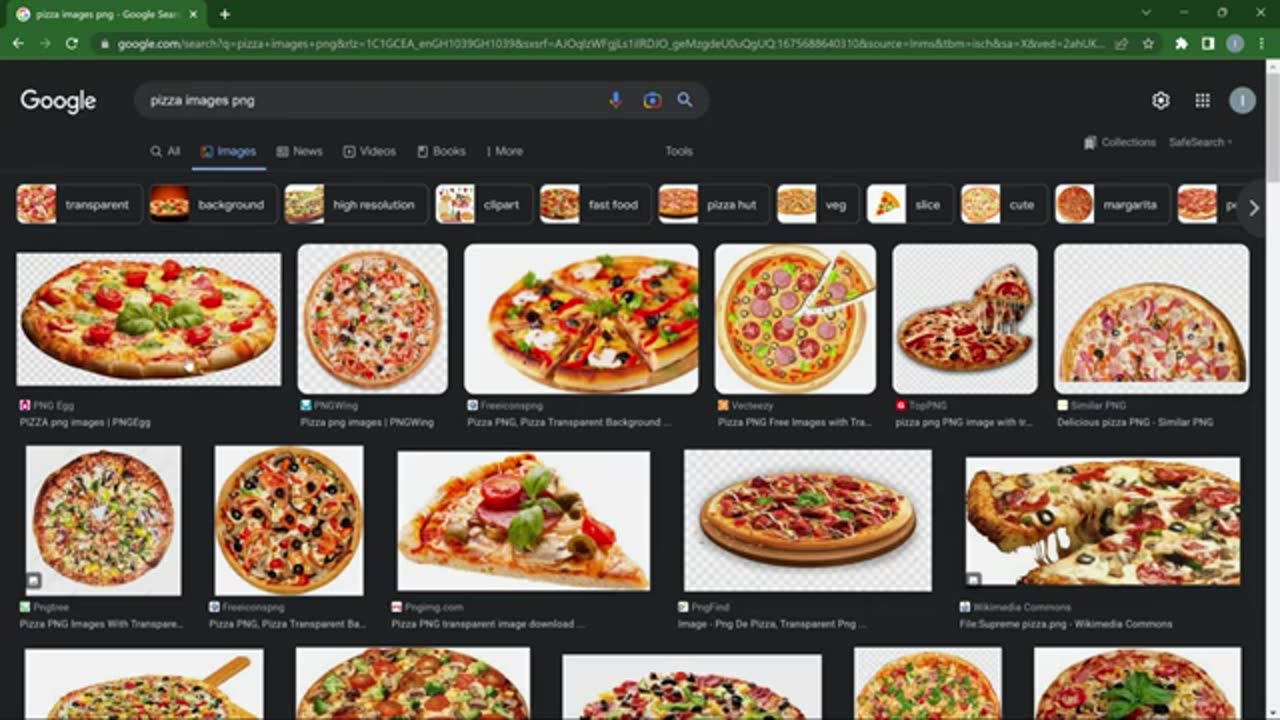Open a new browser tab
The image size is (1280, 720).
pyautogui.click(x=224, y=14)
